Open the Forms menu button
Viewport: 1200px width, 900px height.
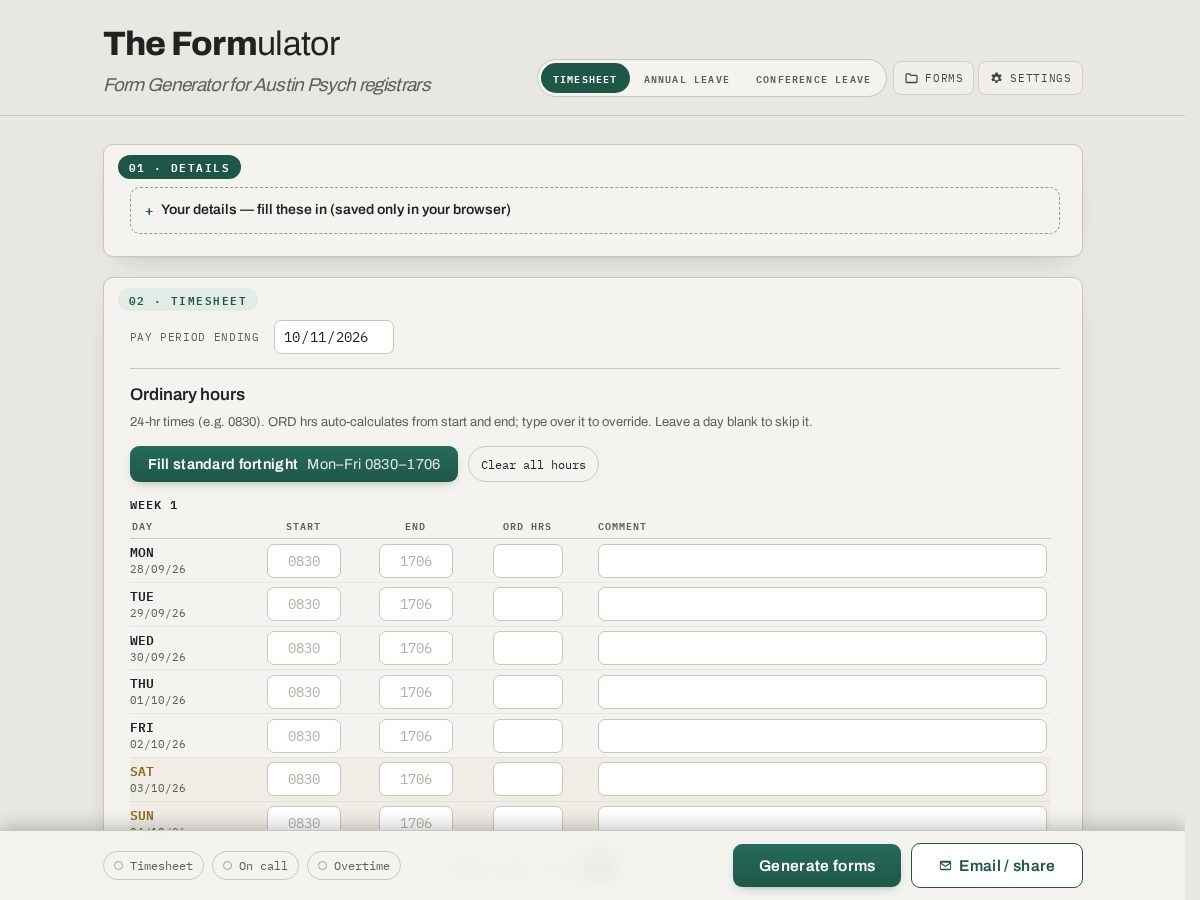pos(933,78)
